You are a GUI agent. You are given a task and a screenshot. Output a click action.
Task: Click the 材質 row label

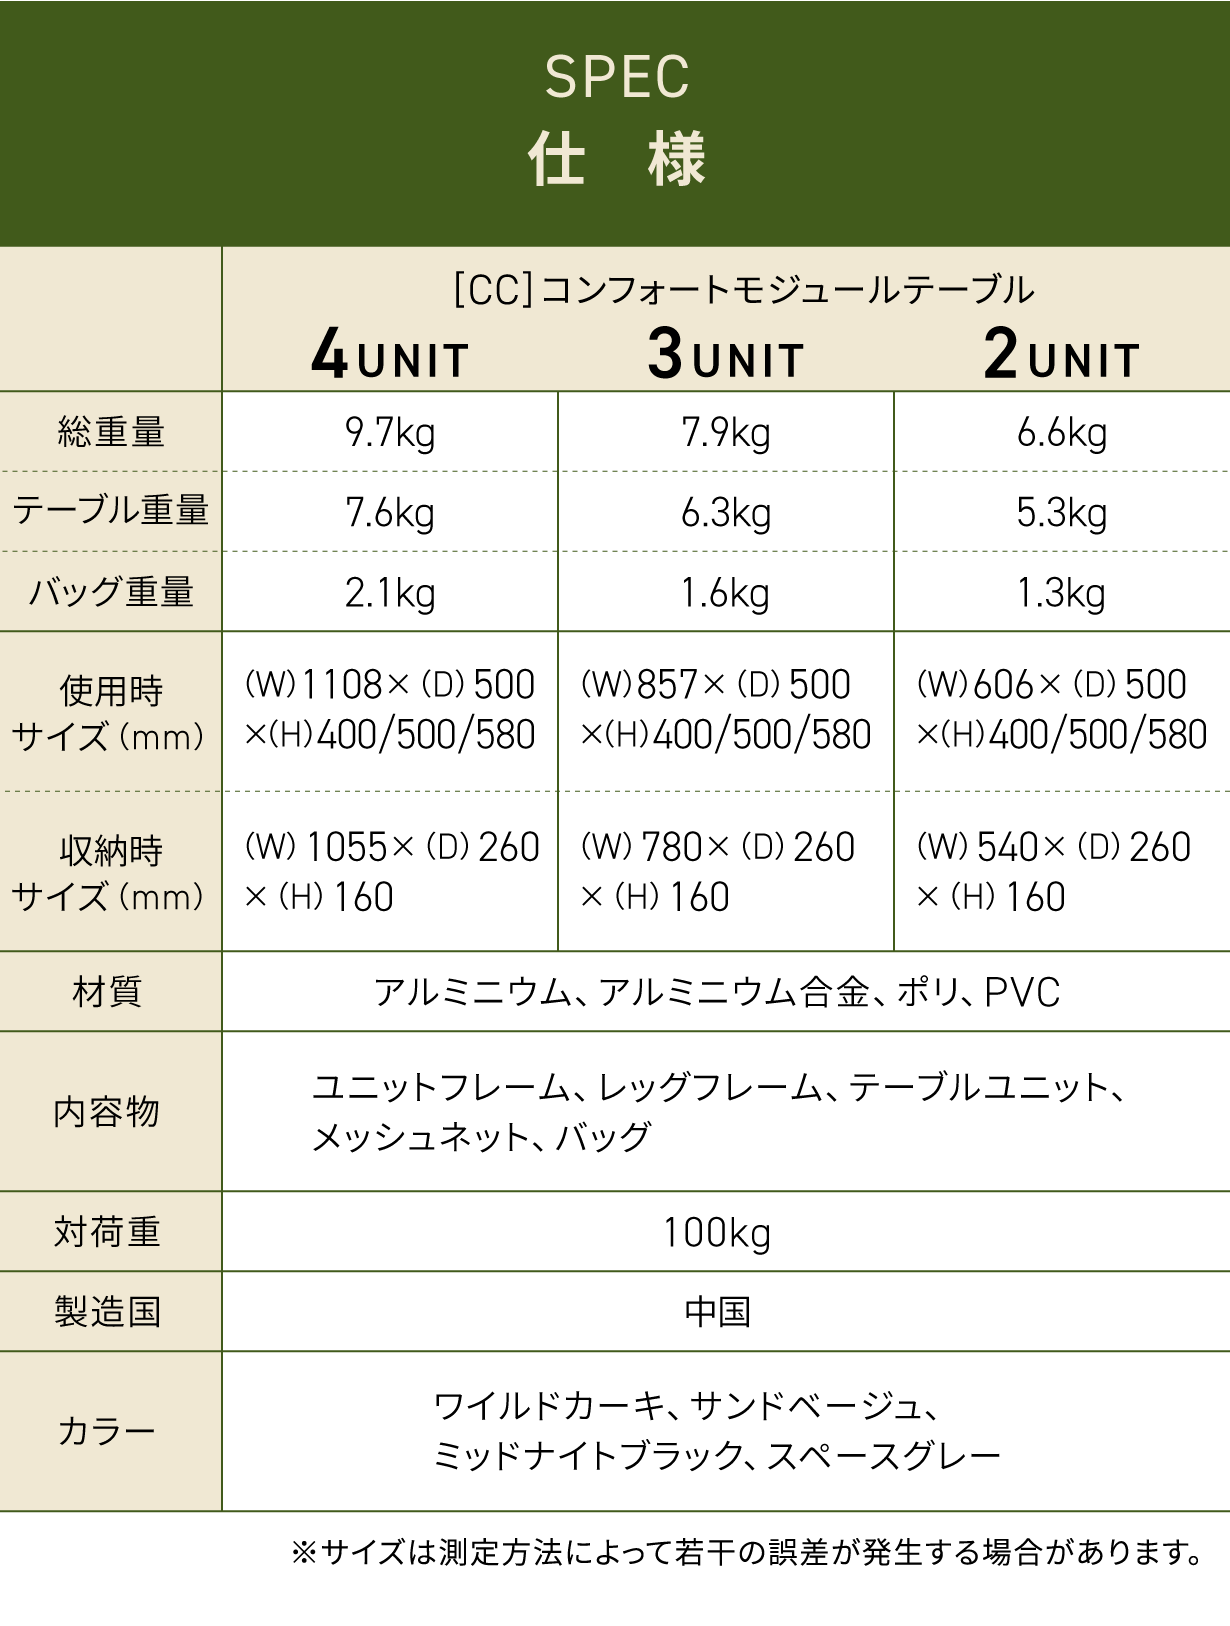click(x=108, y=992)
